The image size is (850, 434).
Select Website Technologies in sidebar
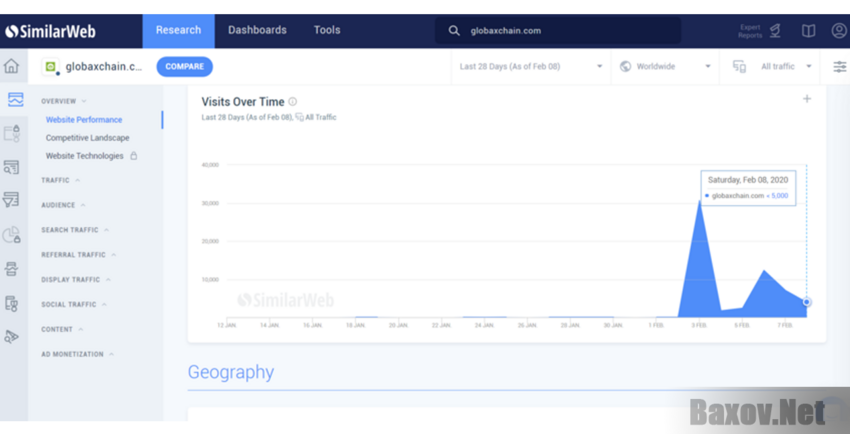click(x=85, y=156)
